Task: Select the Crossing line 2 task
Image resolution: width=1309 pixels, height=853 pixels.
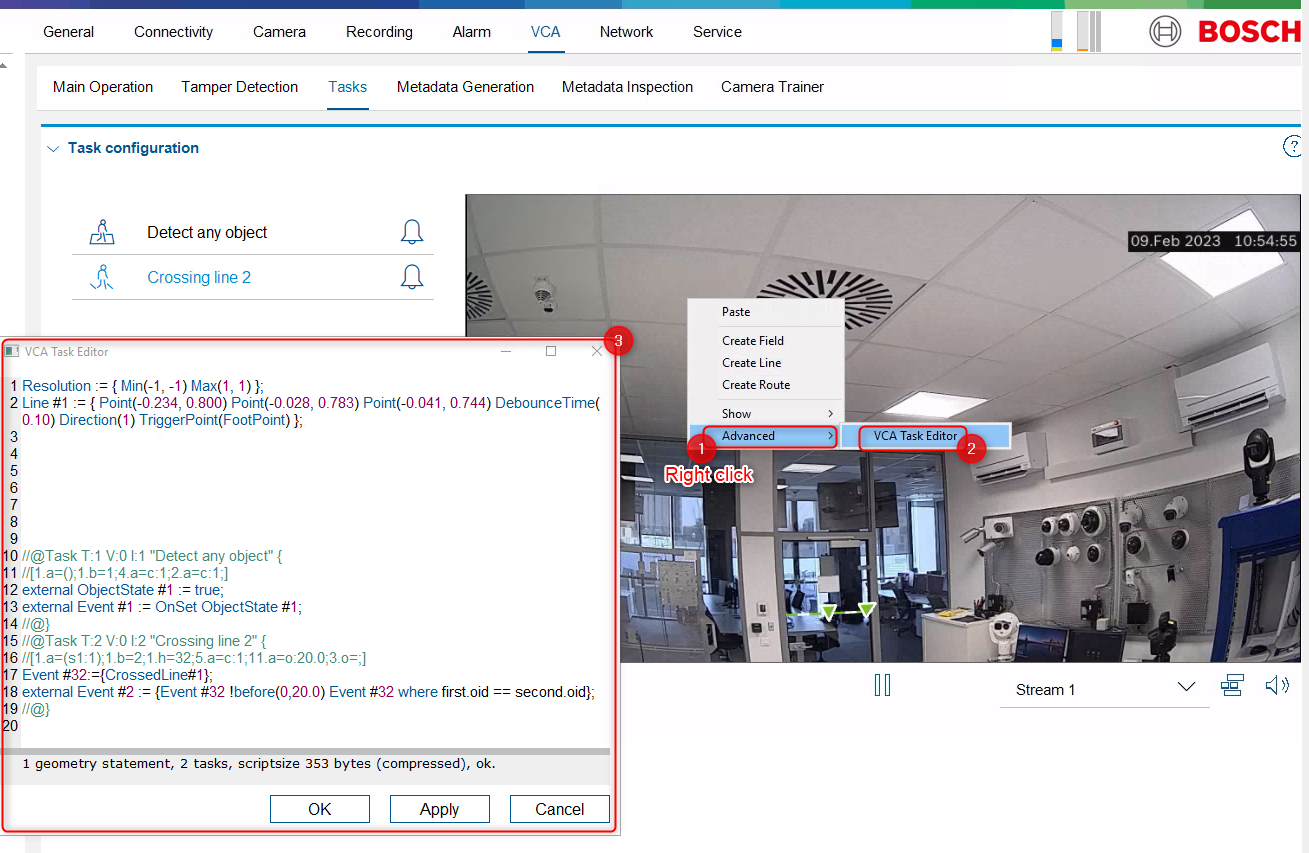Action: click(199, 278)
